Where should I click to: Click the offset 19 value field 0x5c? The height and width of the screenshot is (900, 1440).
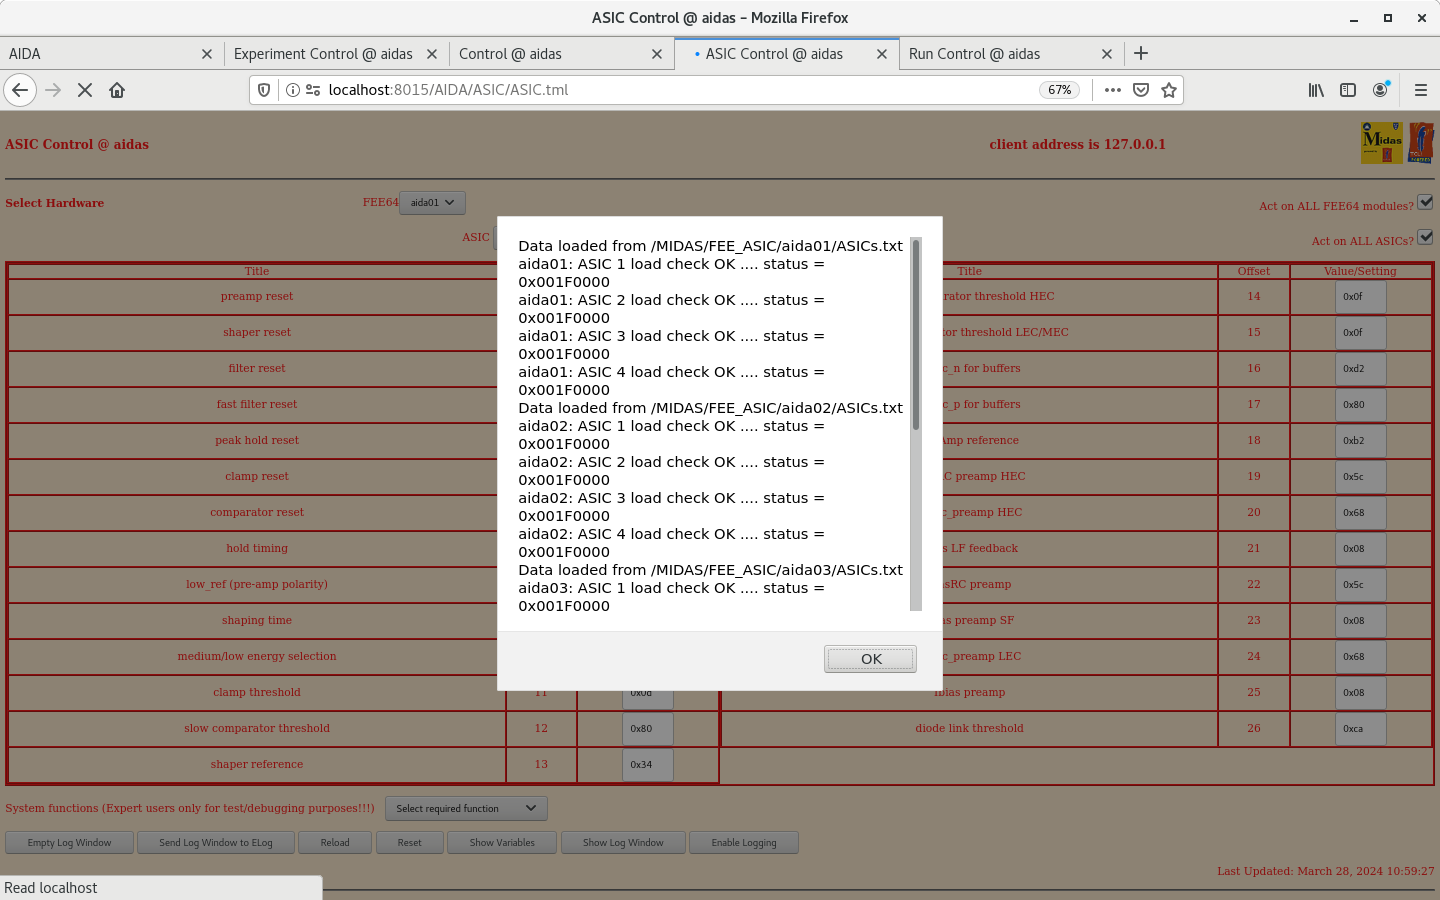[1361, 477]
